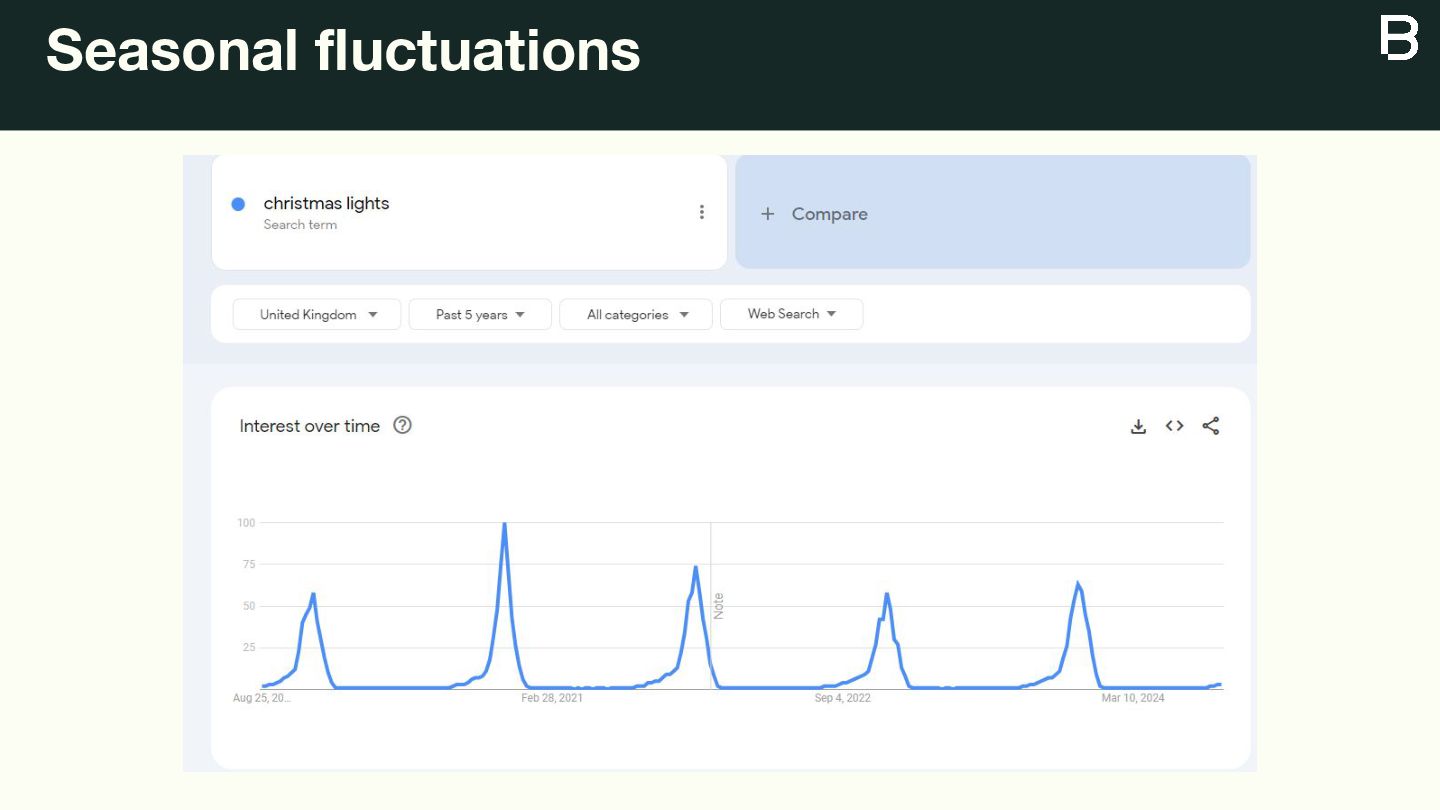
Task: Click the Feb 28, 2021 axis label
Action: (x=552, y=698)
